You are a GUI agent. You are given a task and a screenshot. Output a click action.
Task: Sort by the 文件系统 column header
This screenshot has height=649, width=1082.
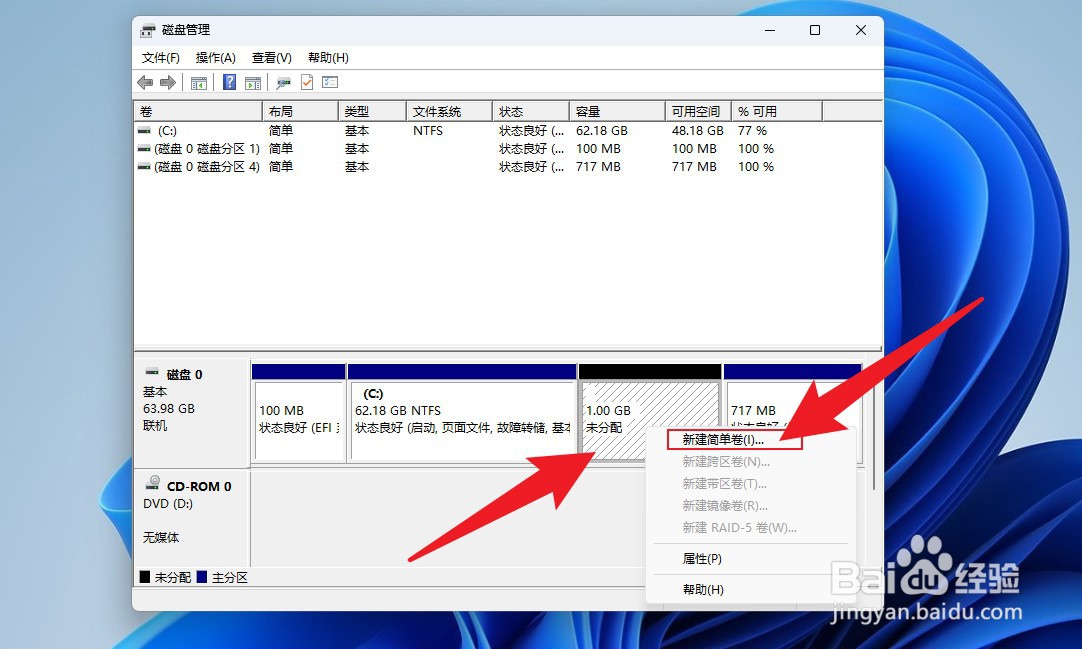[x=449, y=111]
